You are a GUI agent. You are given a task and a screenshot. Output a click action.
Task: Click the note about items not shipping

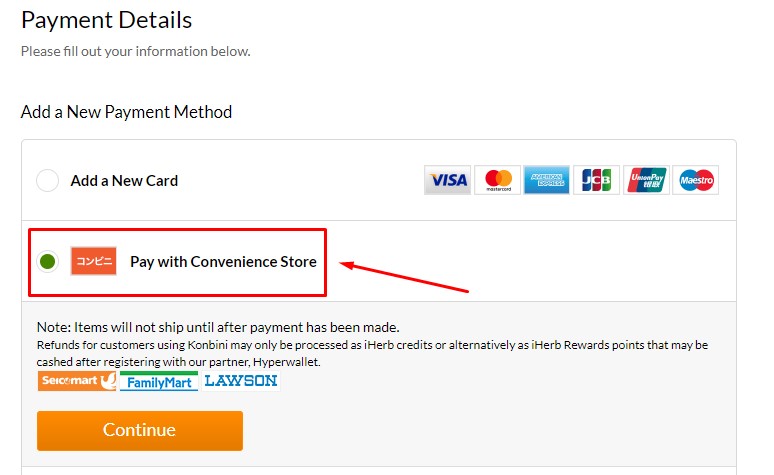click(218, 327)
